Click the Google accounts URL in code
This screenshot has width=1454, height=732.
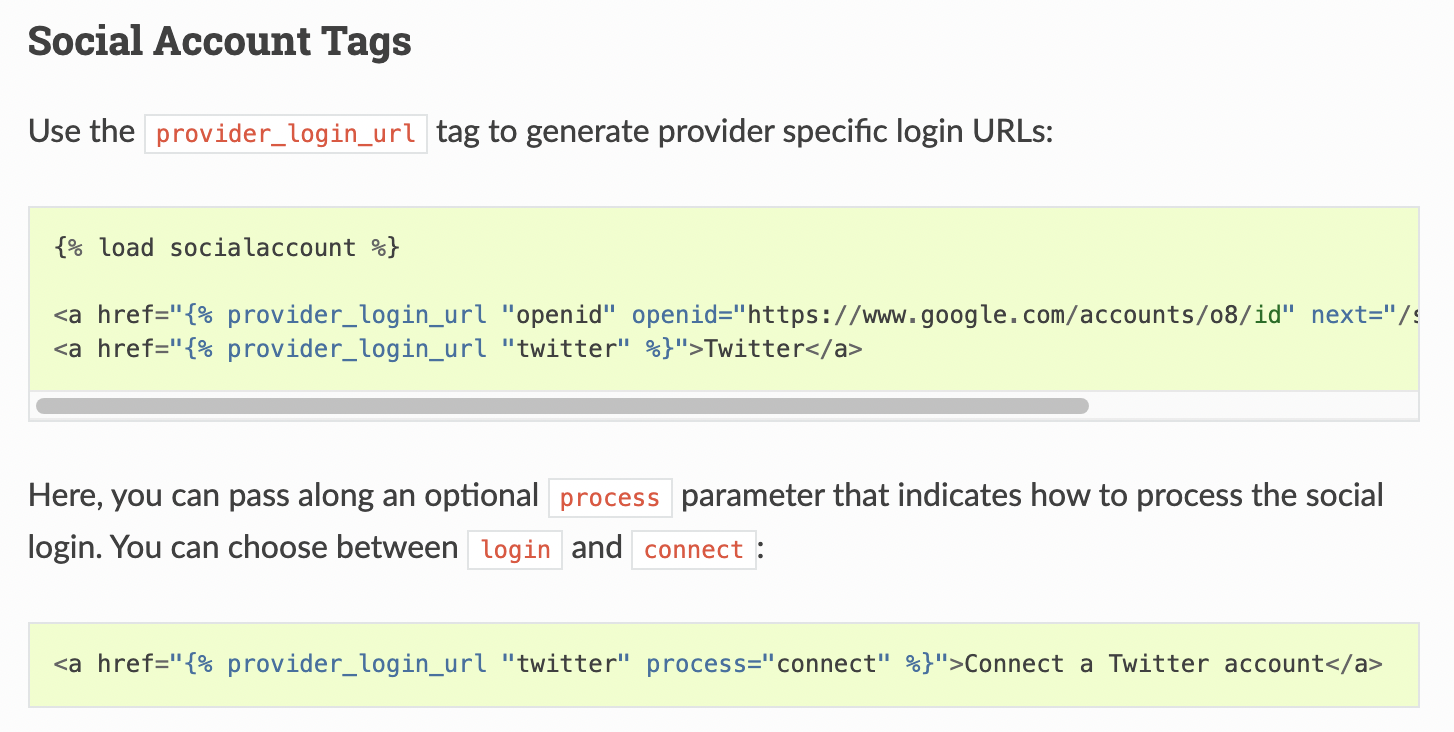pyautogui.click(x=1015, y=316)
